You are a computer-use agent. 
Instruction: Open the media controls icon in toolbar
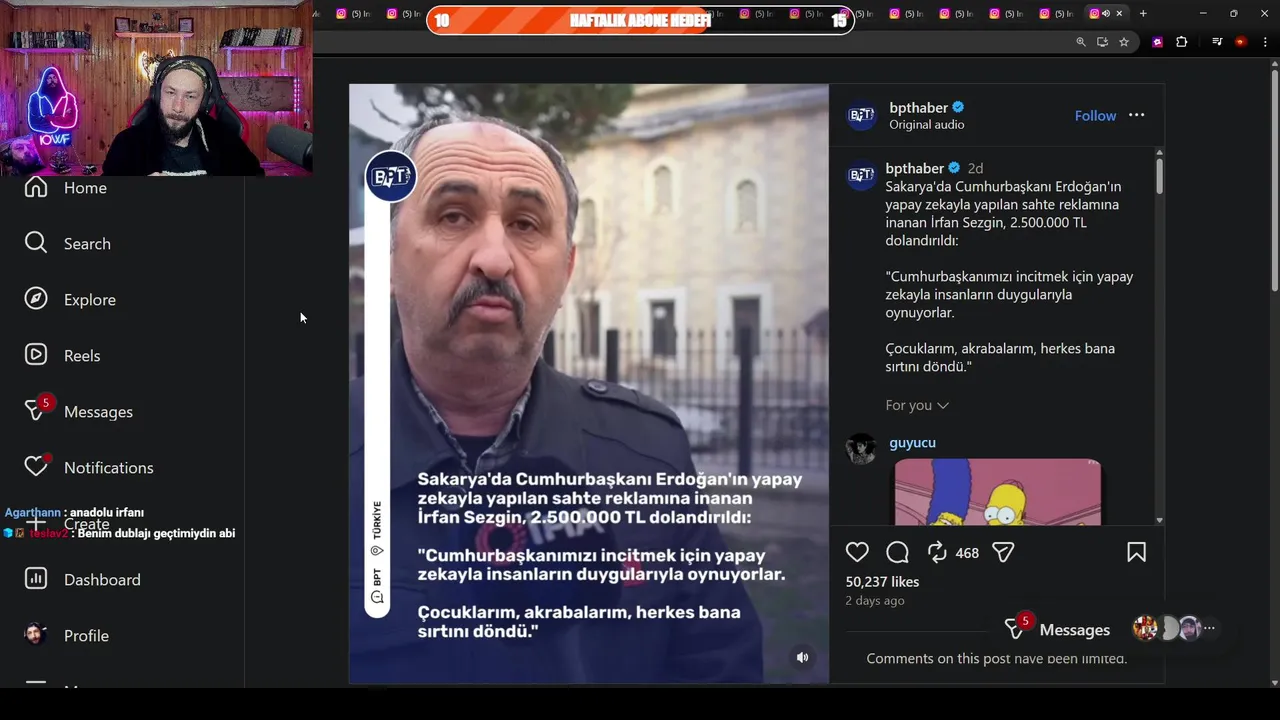[1217, 42]
